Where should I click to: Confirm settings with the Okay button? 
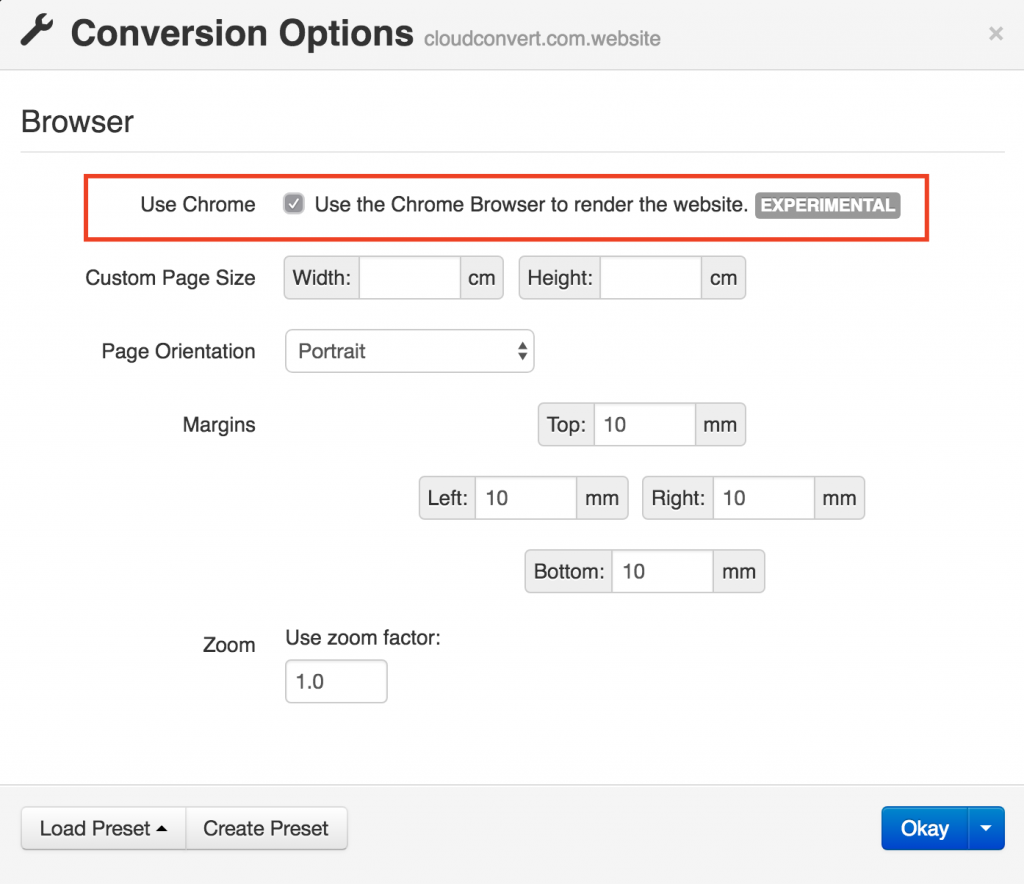(x=924, y=828)
